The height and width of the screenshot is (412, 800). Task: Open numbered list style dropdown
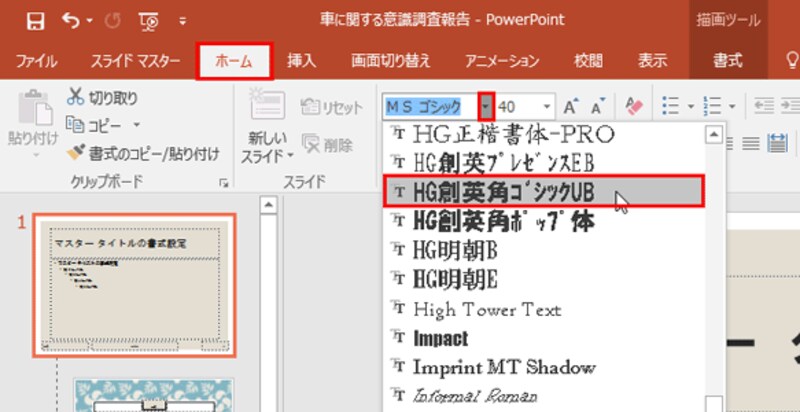732,107
